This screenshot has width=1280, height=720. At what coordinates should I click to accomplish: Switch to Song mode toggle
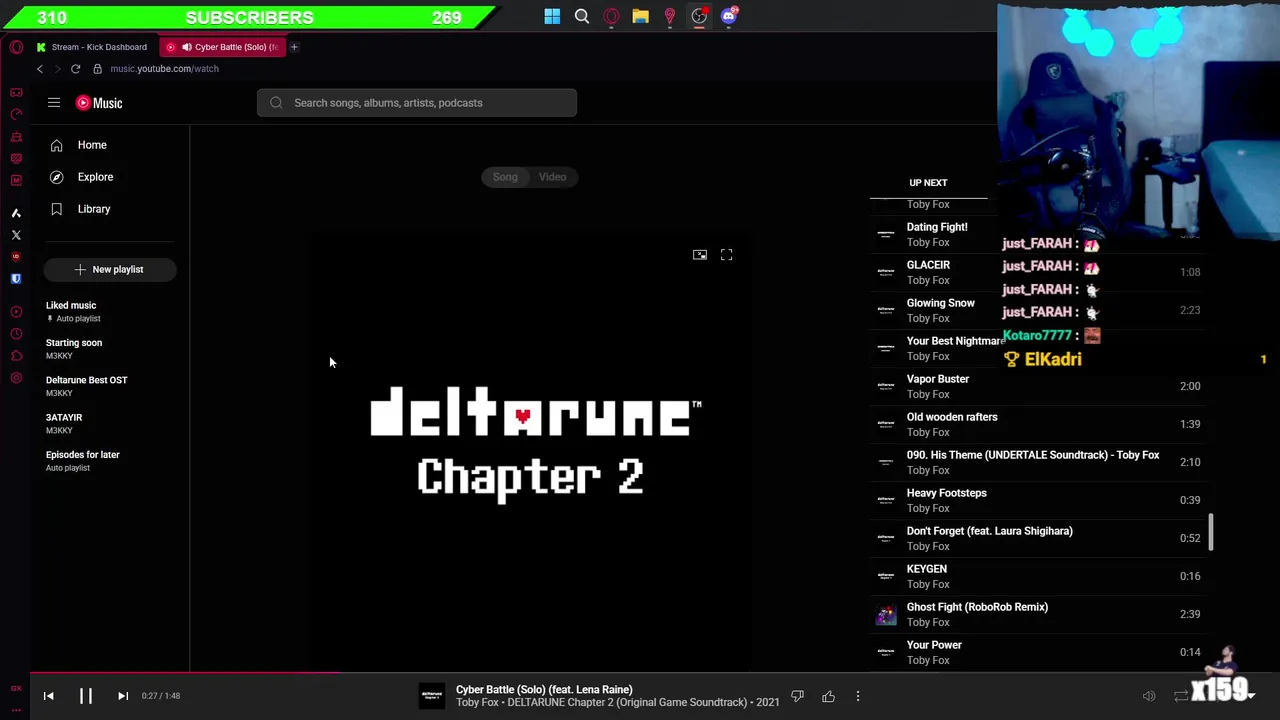pos(505,177)
